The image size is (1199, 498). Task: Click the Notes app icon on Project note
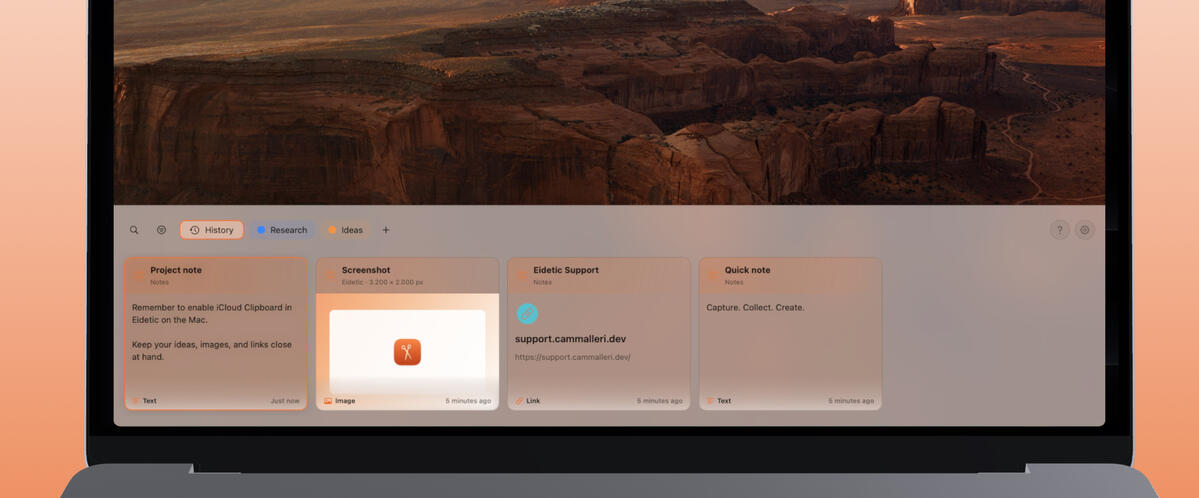(x=138, y=275)
